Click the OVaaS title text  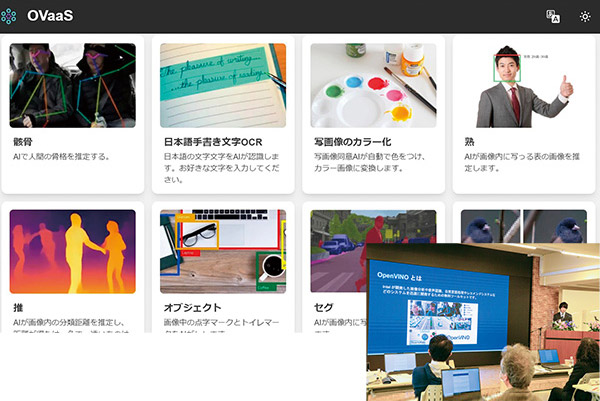[x=50, y=16]
